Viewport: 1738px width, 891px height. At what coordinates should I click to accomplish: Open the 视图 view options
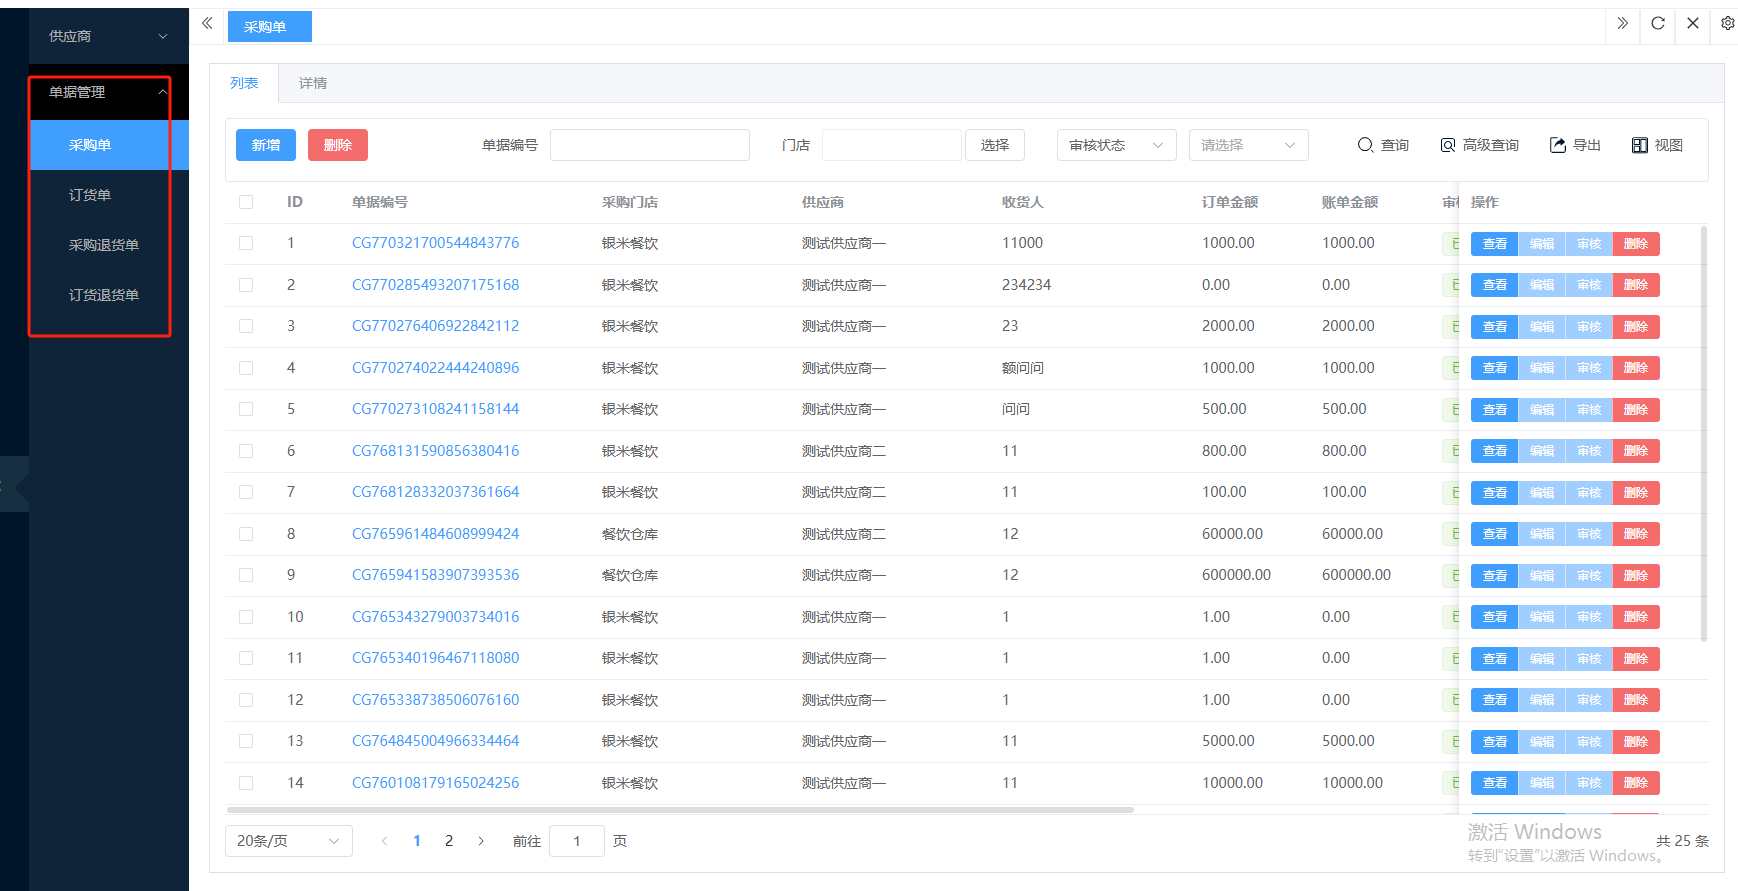point(1657,145)
